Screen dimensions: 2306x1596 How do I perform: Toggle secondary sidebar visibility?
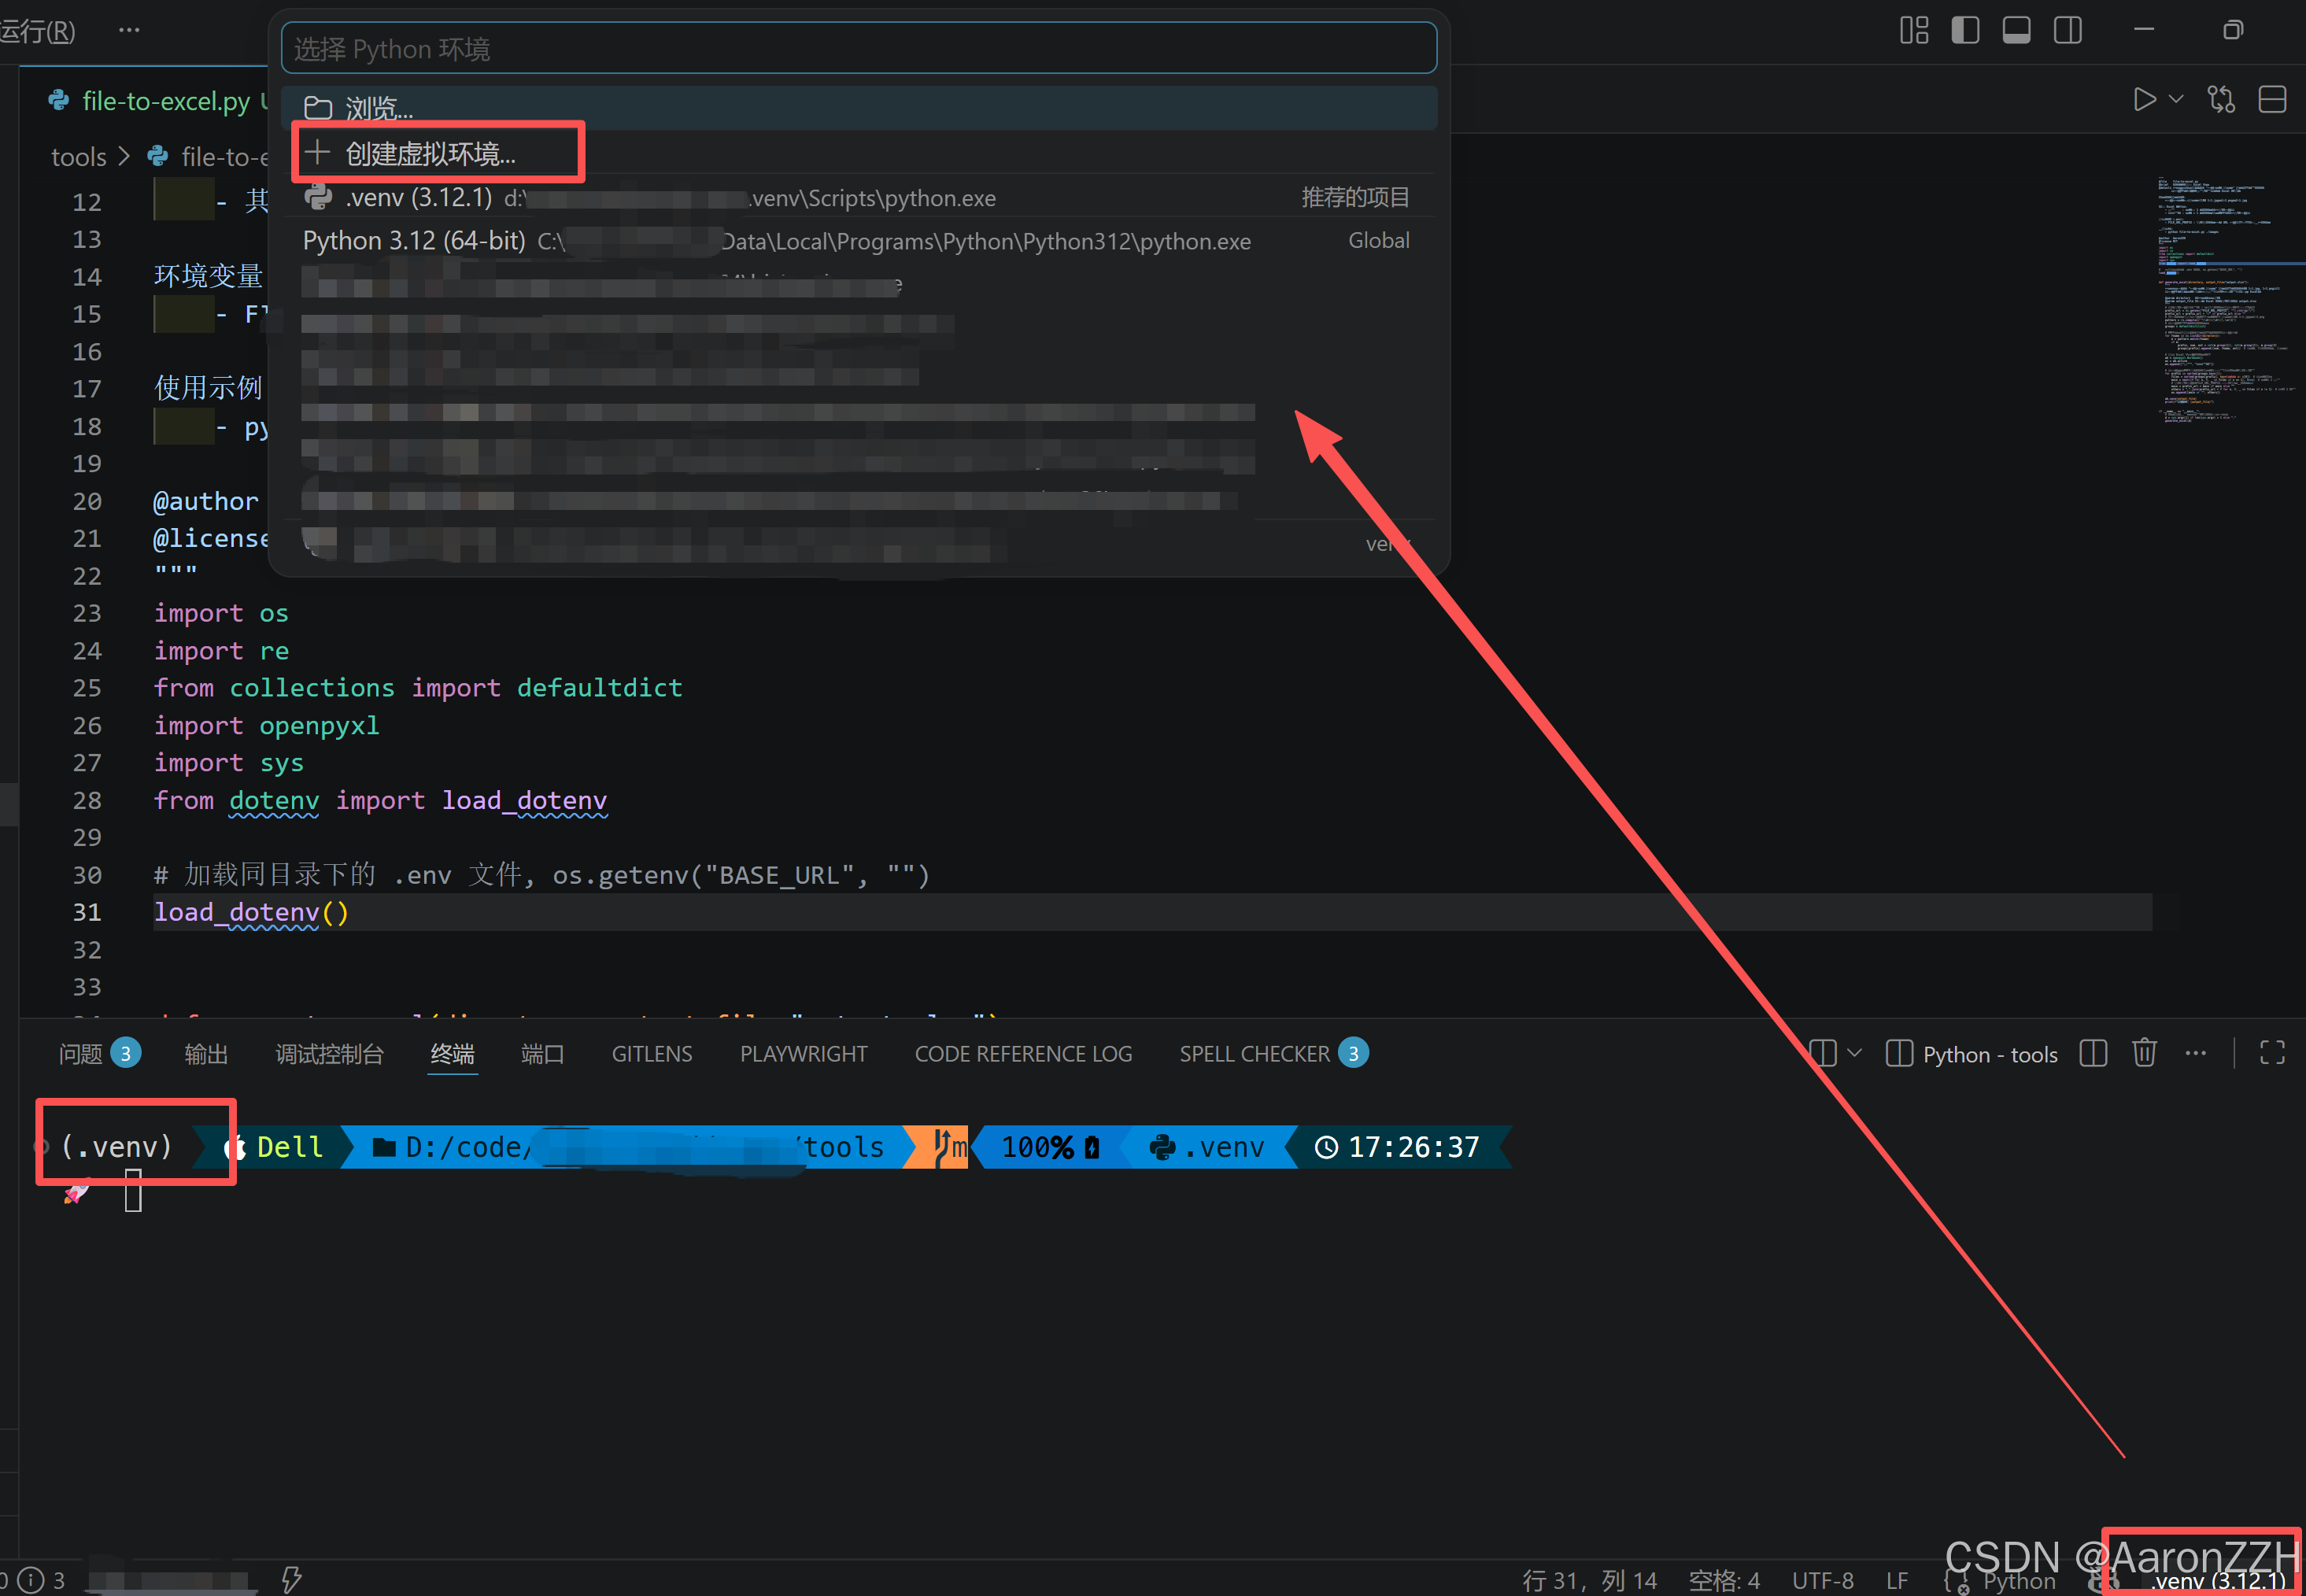tap(2067, 30)
